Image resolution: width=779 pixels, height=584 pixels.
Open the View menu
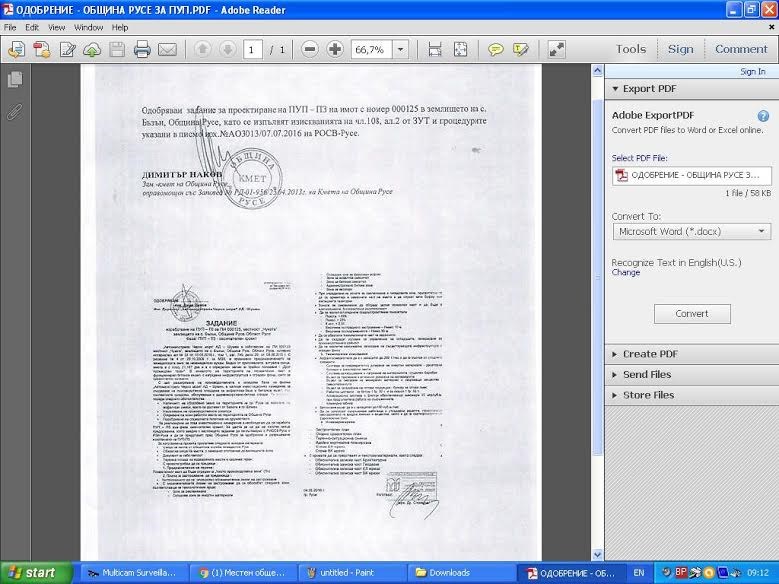[x=57, y=27]
